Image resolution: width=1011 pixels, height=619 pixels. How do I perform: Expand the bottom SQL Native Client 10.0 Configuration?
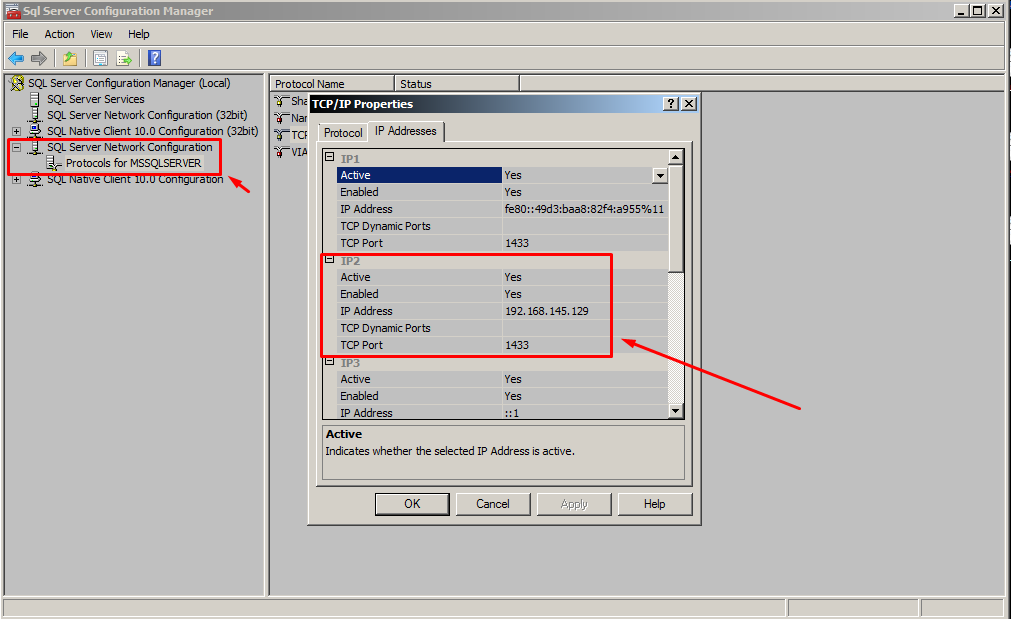pyautogui.click(x=16, y=180)
